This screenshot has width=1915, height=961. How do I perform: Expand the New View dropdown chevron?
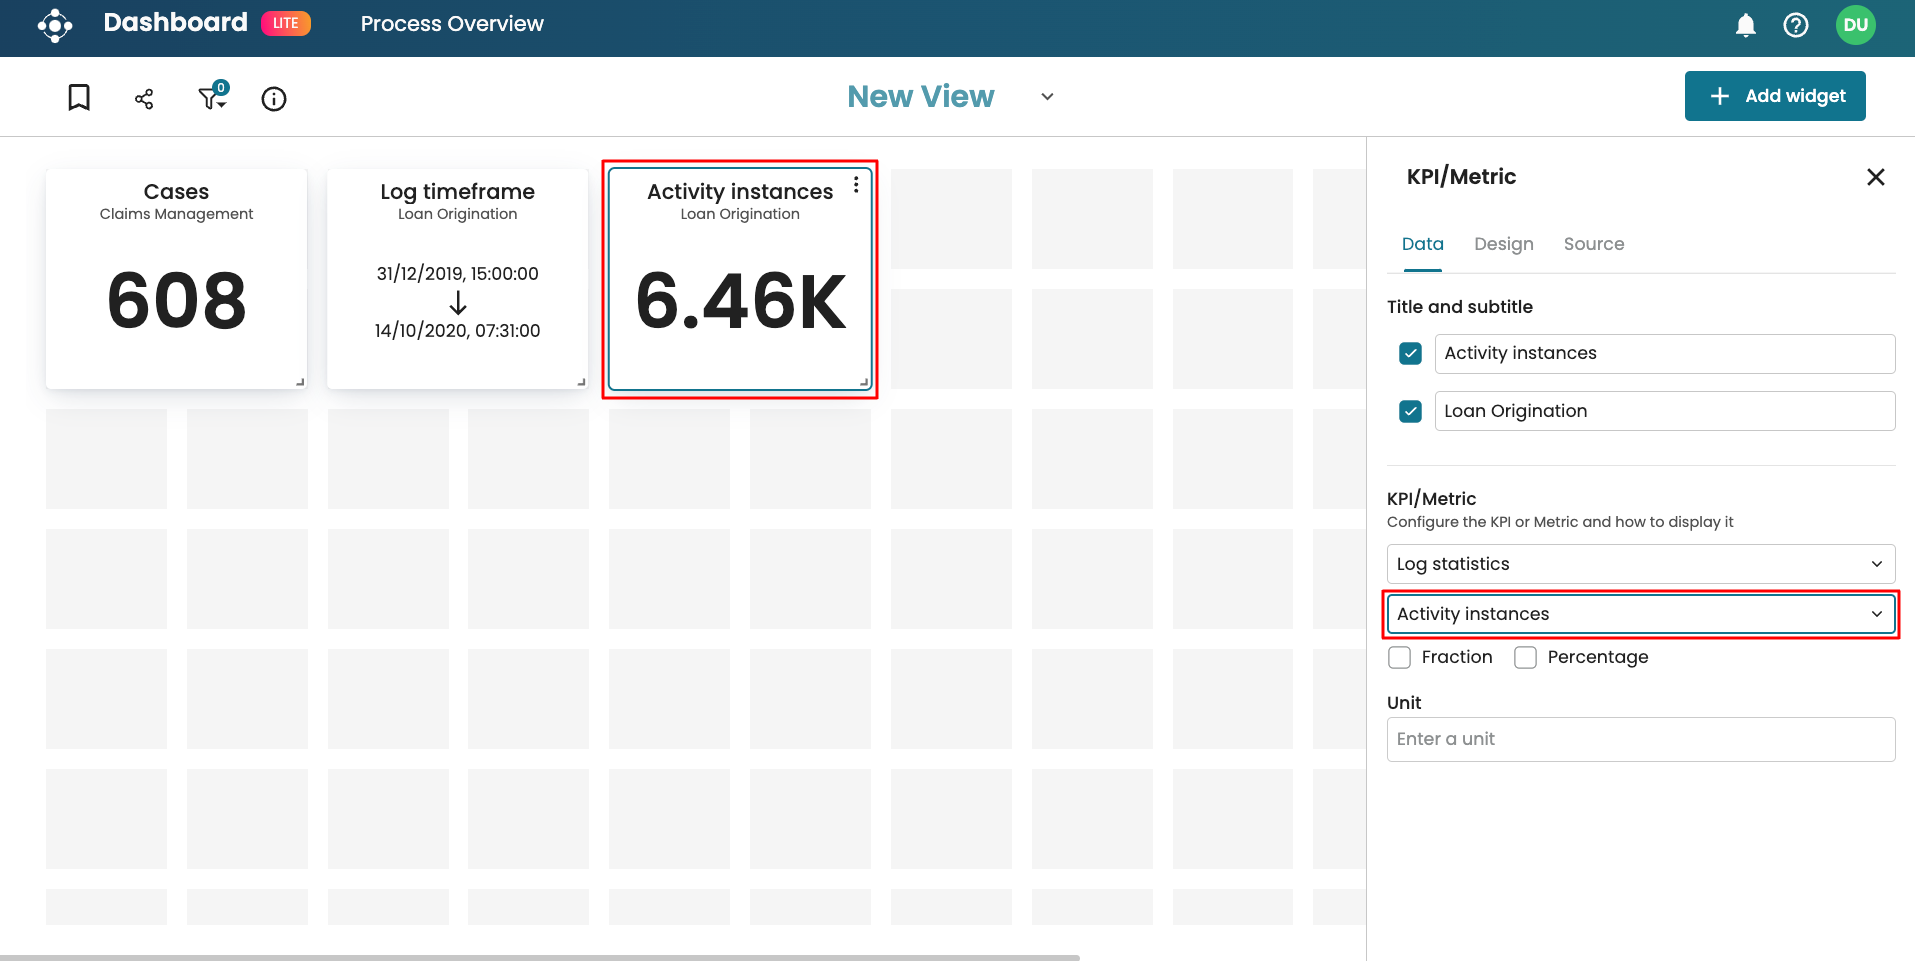click(1047, 97)
